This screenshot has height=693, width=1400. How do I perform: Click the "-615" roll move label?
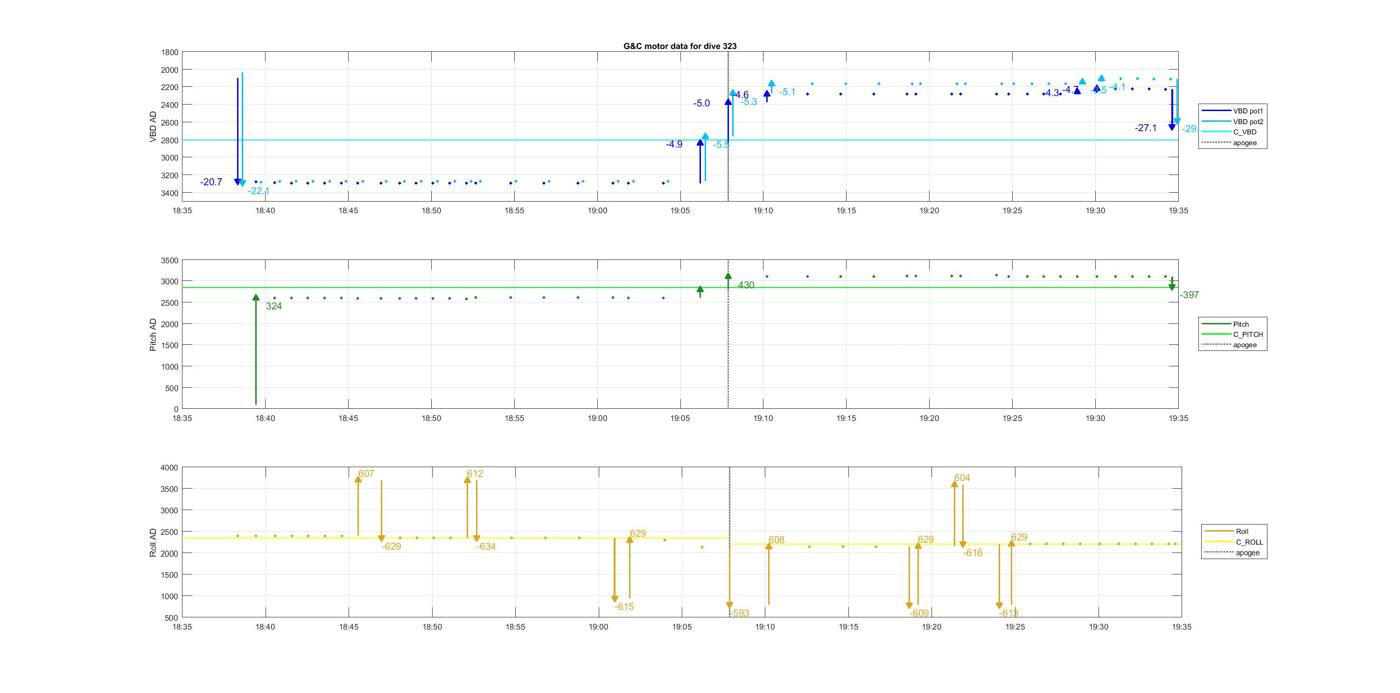coord(624,607)
